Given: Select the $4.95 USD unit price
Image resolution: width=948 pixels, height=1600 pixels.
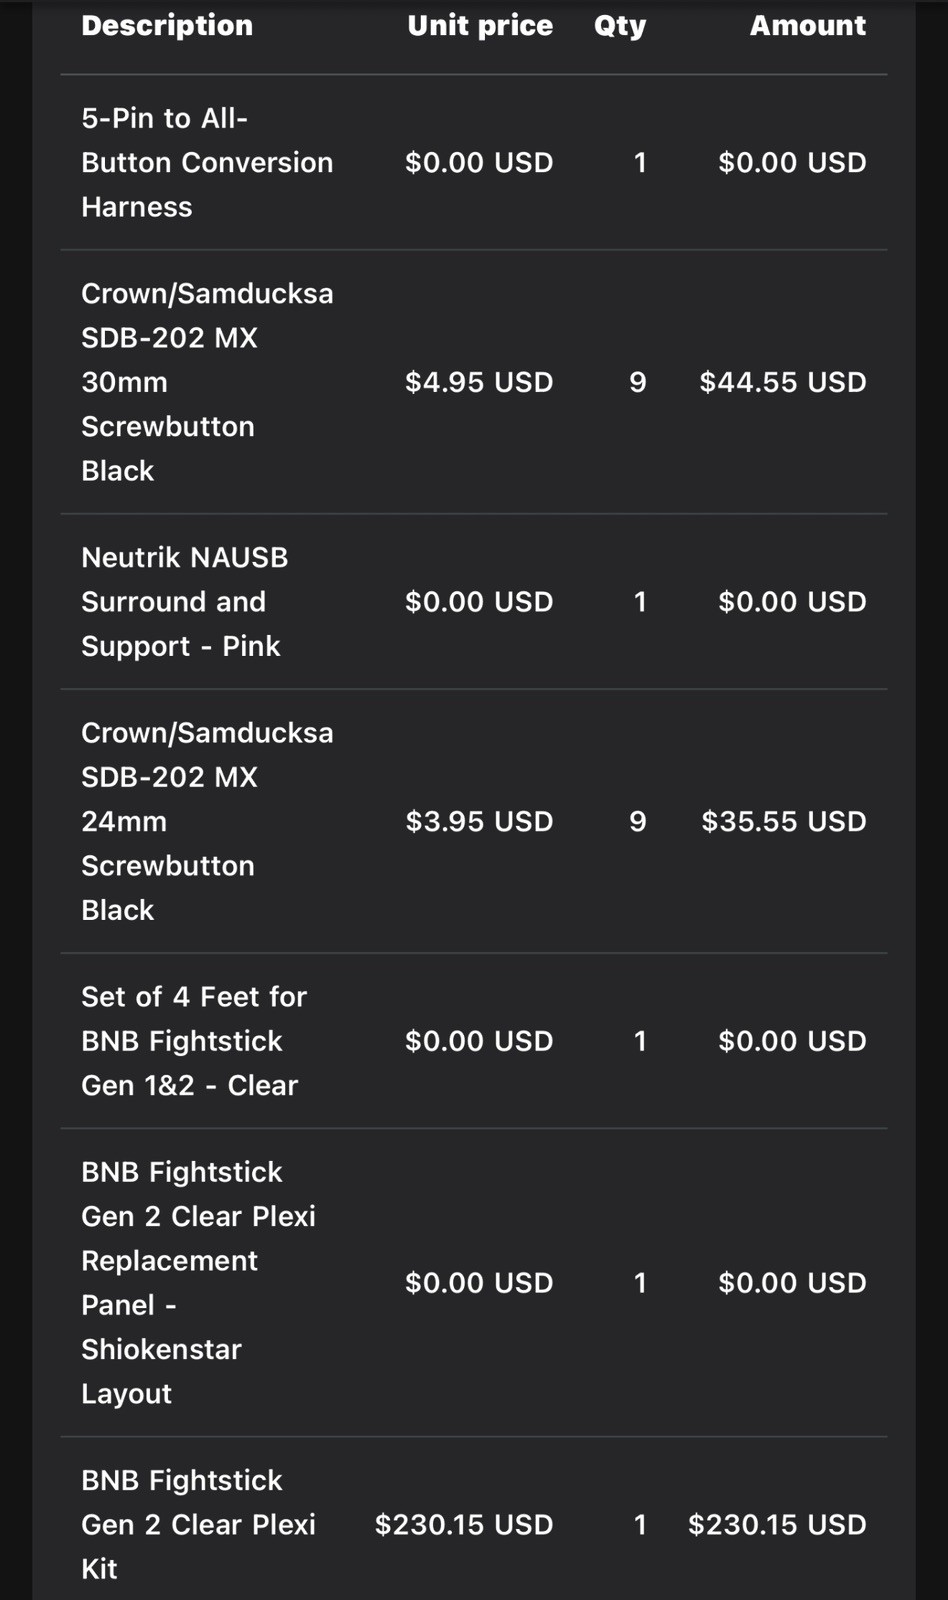Looking at the screenshot, I should point(479,382).
